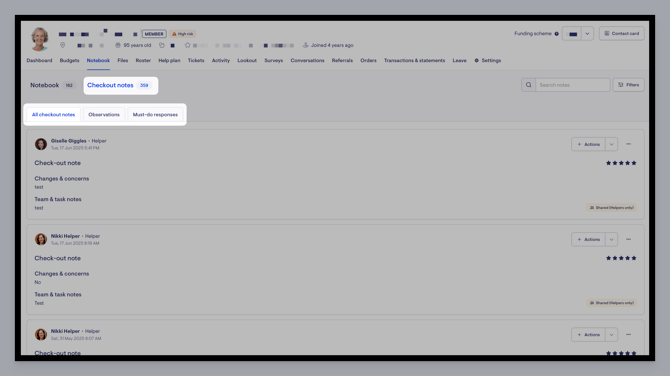Select the 'Tue, 17 Jun 2025 5:41 PM' timestamp
The height and width of the screenshot is (376, 670).
(x=75, y=148)
